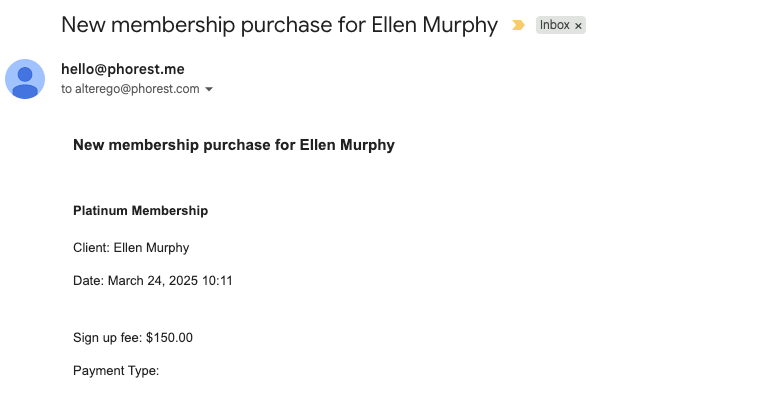Click the 'Sign up fee: $150.00' line
Screen dimensions: 781x406
point(132,337)
